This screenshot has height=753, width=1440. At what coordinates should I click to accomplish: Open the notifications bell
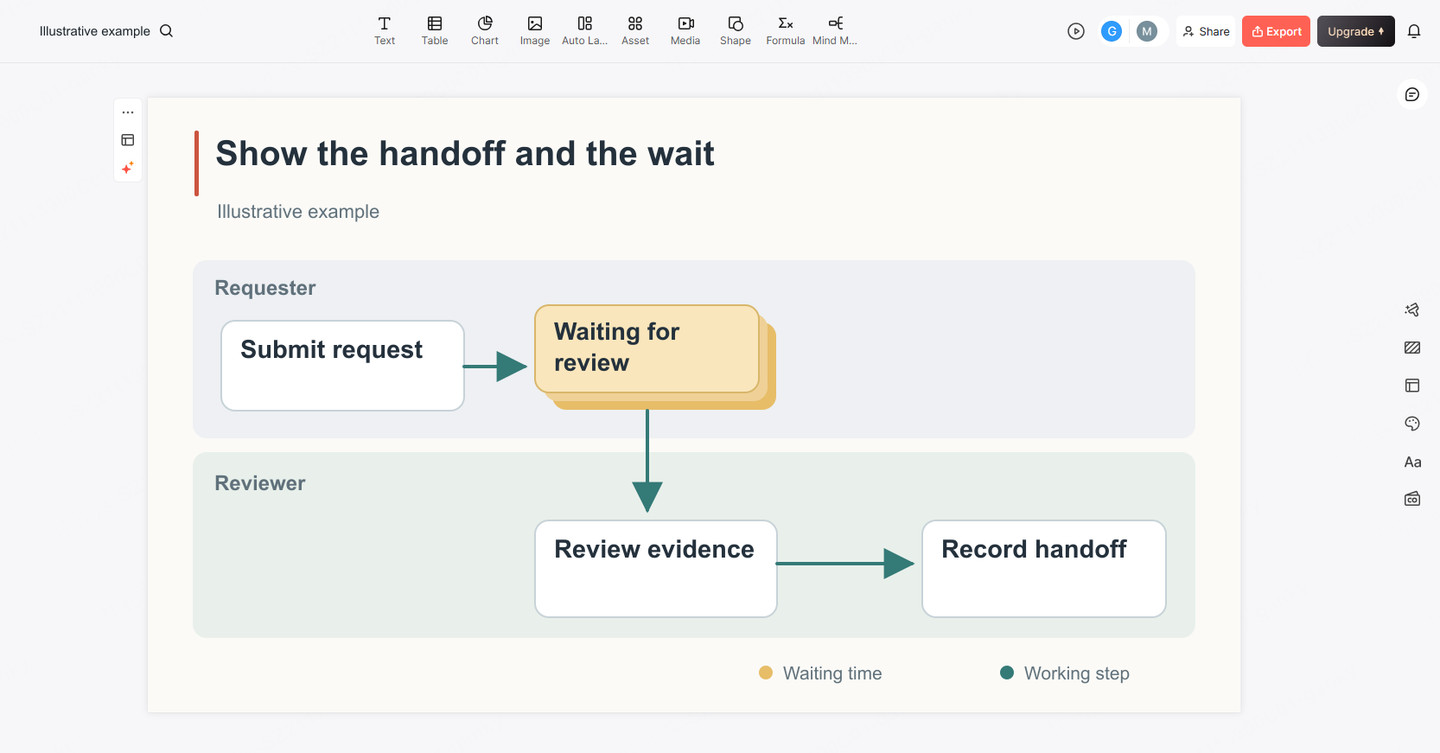coord(1414,31)
